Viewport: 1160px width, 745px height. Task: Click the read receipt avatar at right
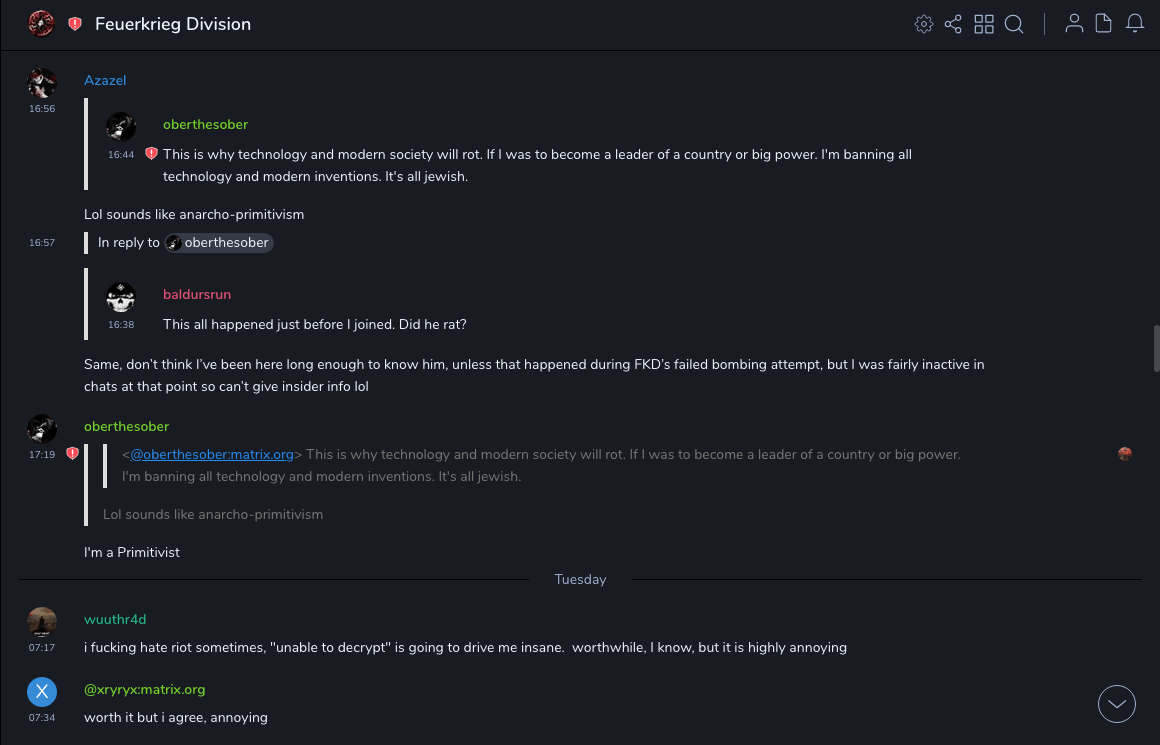click(1125, 454)
